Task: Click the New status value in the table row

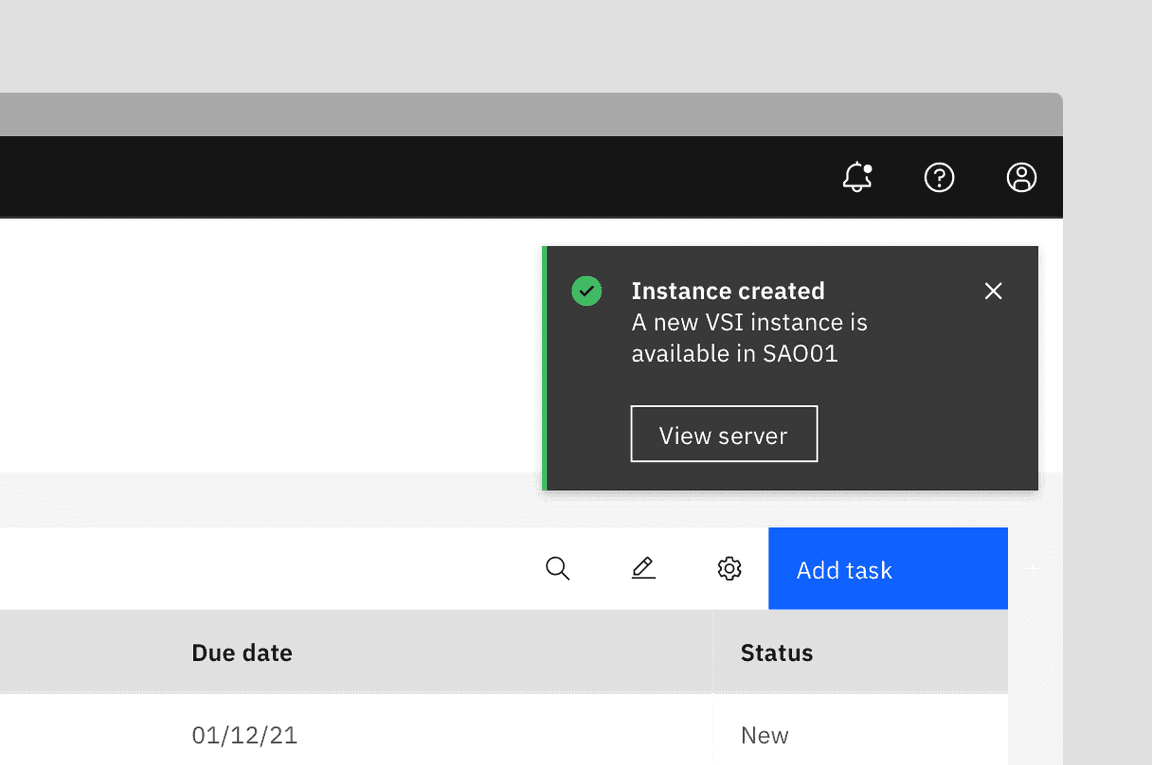Action: click(x=764, y=734)
